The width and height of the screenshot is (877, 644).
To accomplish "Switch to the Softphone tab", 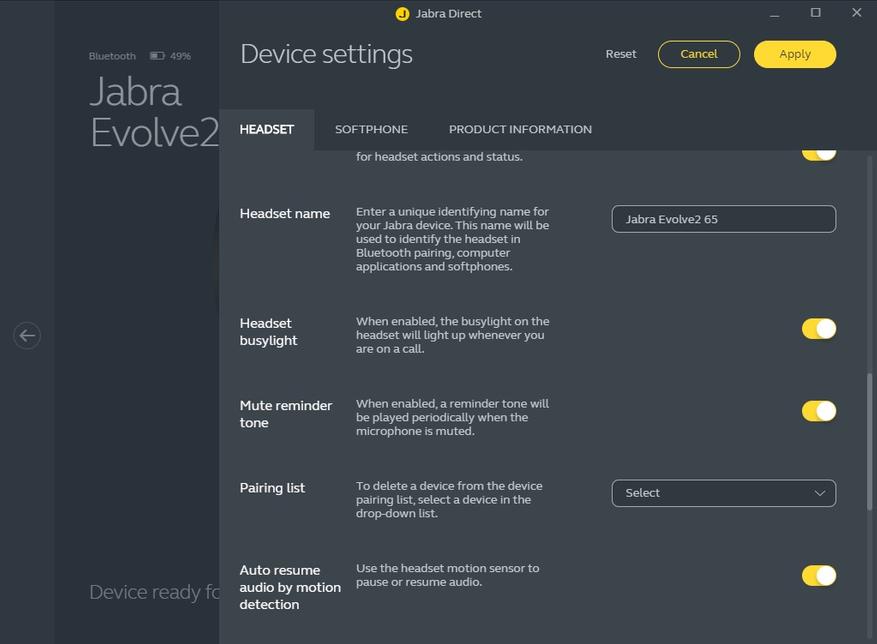I will pos(371,129).
